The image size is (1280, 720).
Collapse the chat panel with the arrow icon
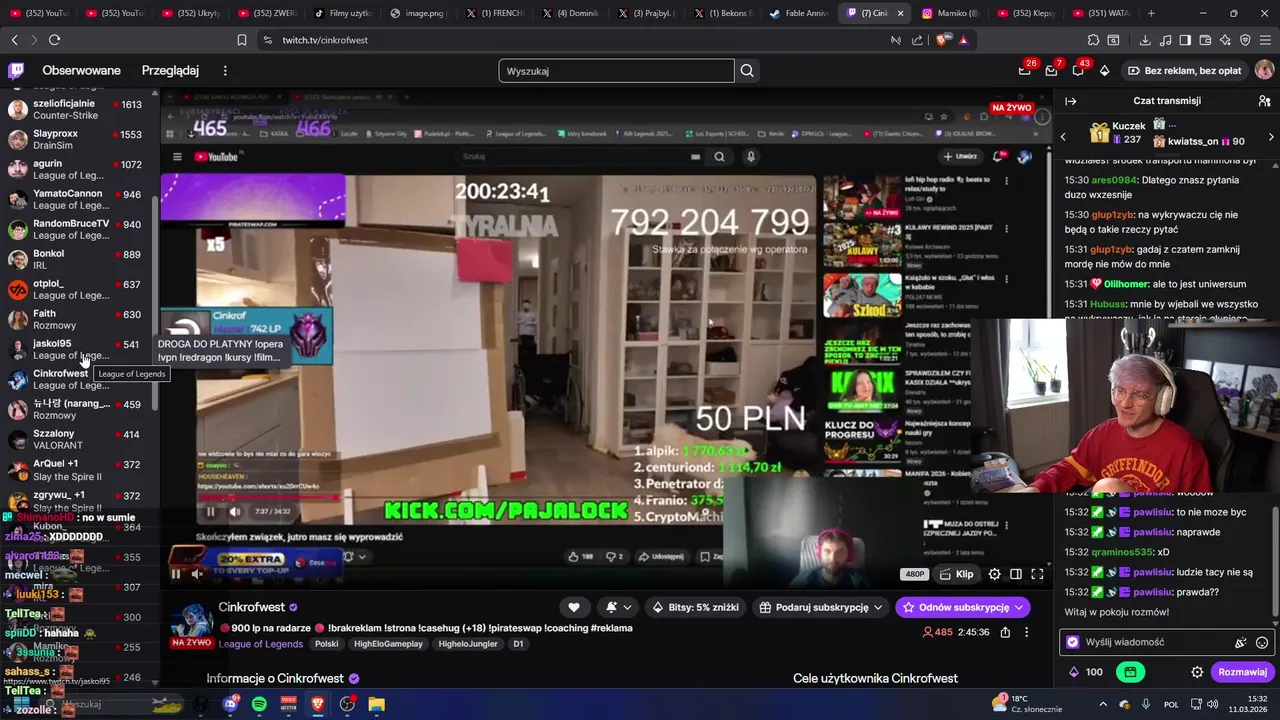coord(1071,101)
